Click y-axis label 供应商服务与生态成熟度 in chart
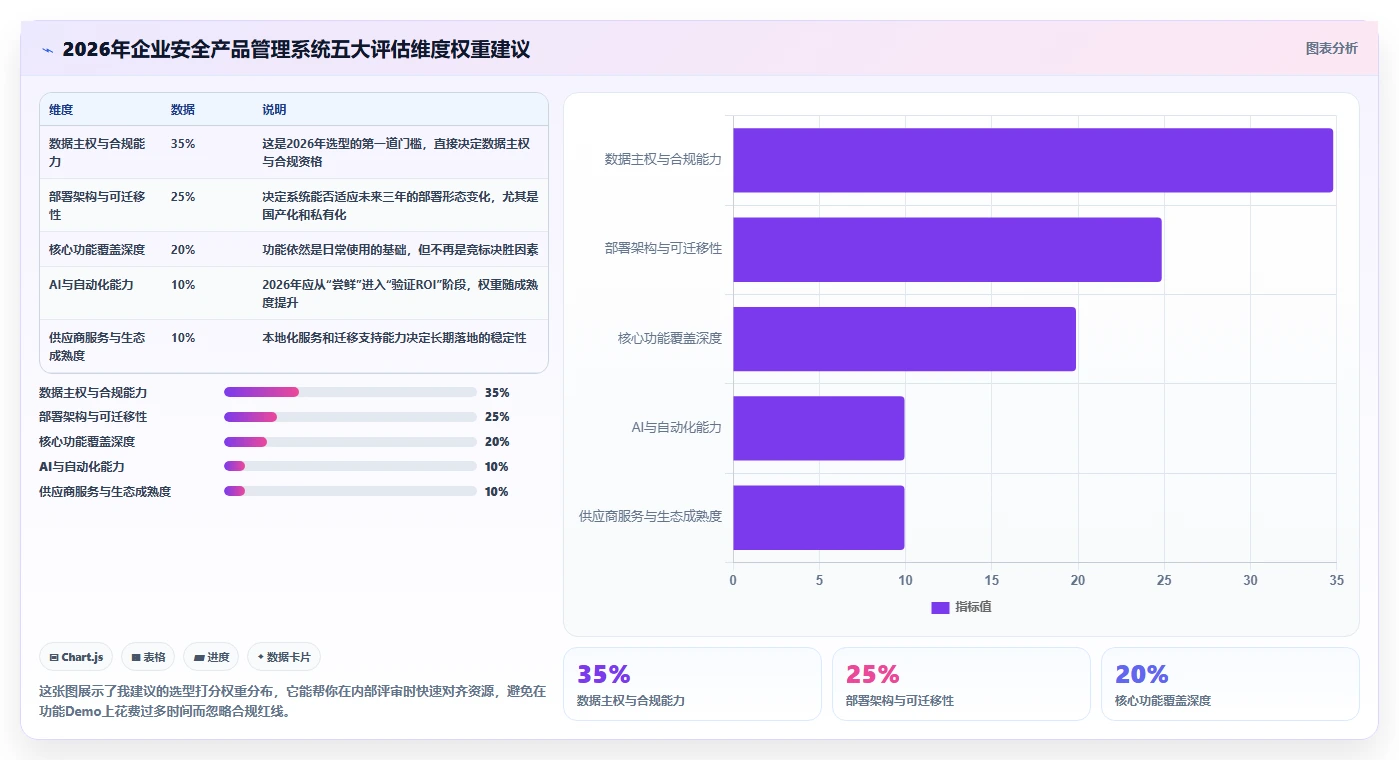The width and height of the screenshot is (1399, 760). (x=650, y=517)
